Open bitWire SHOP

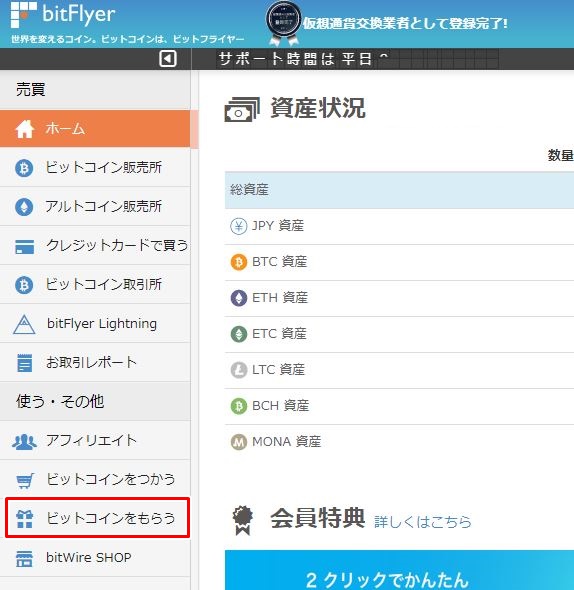95,558
